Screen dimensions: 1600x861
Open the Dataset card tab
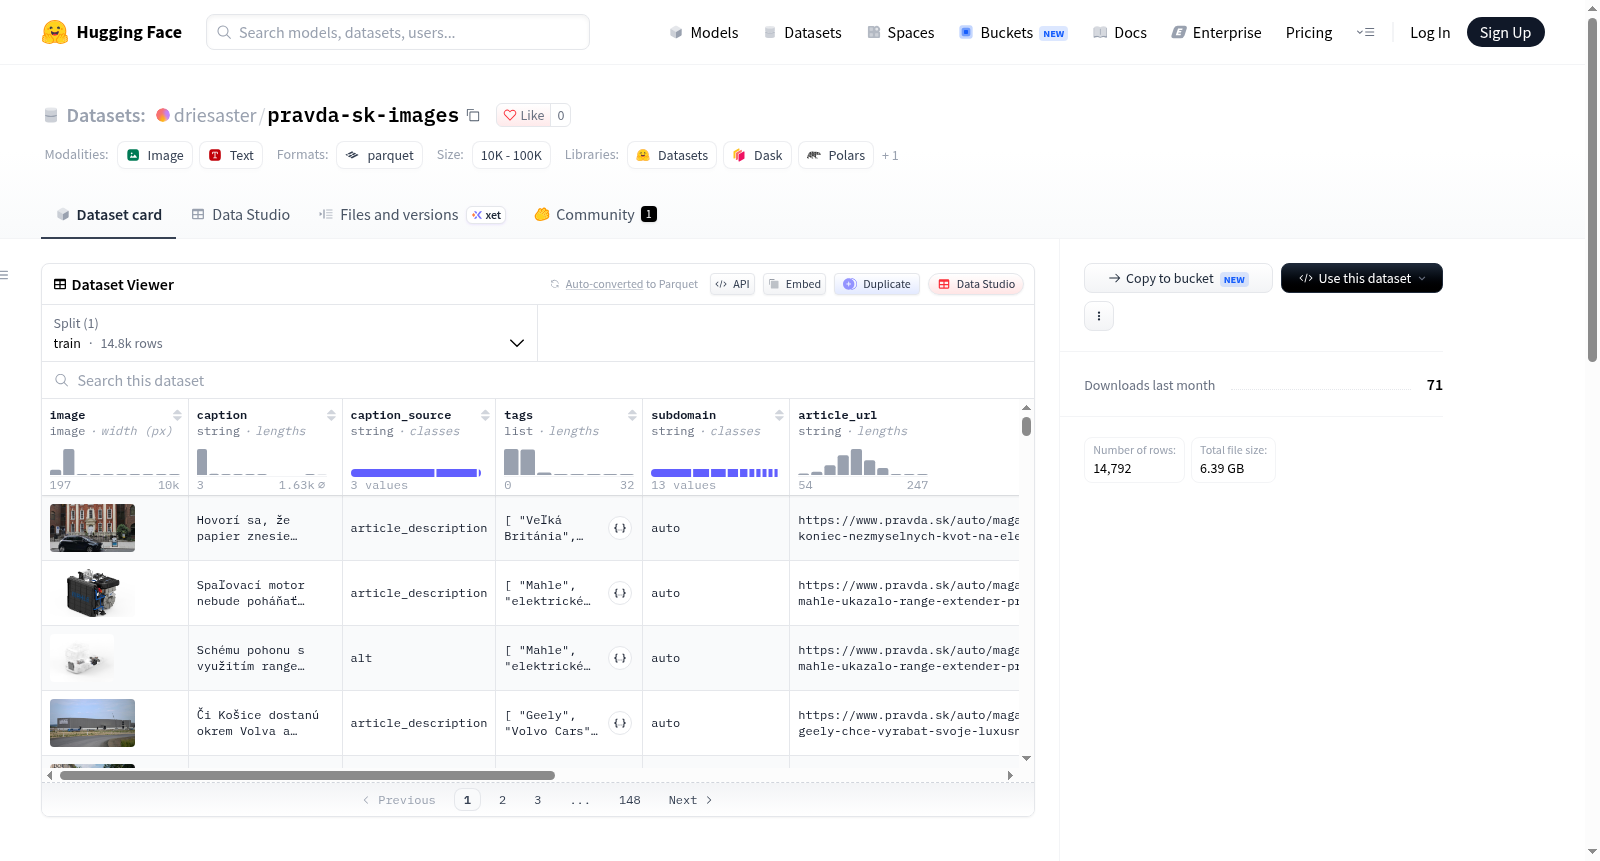click(108, 215)
